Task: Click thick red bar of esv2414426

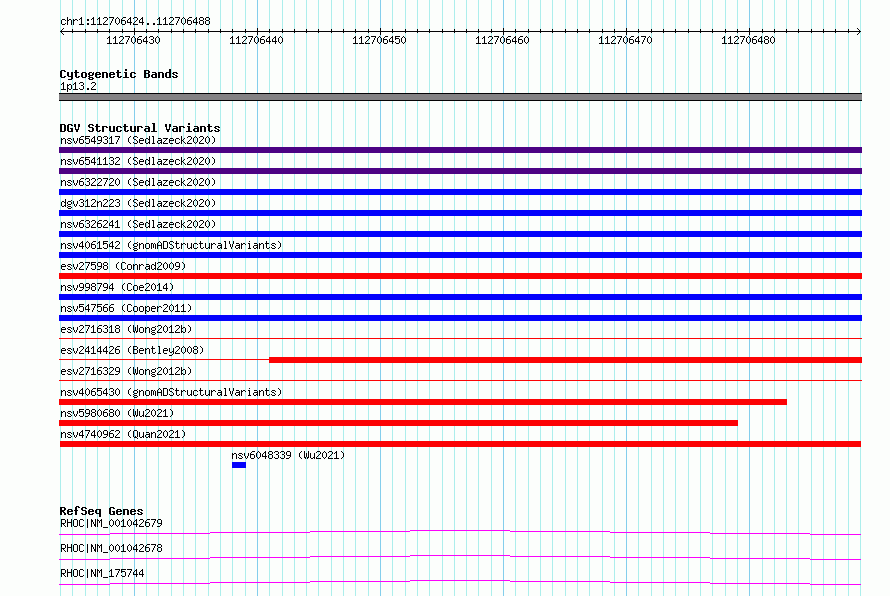Action: [x=565, y=360]
